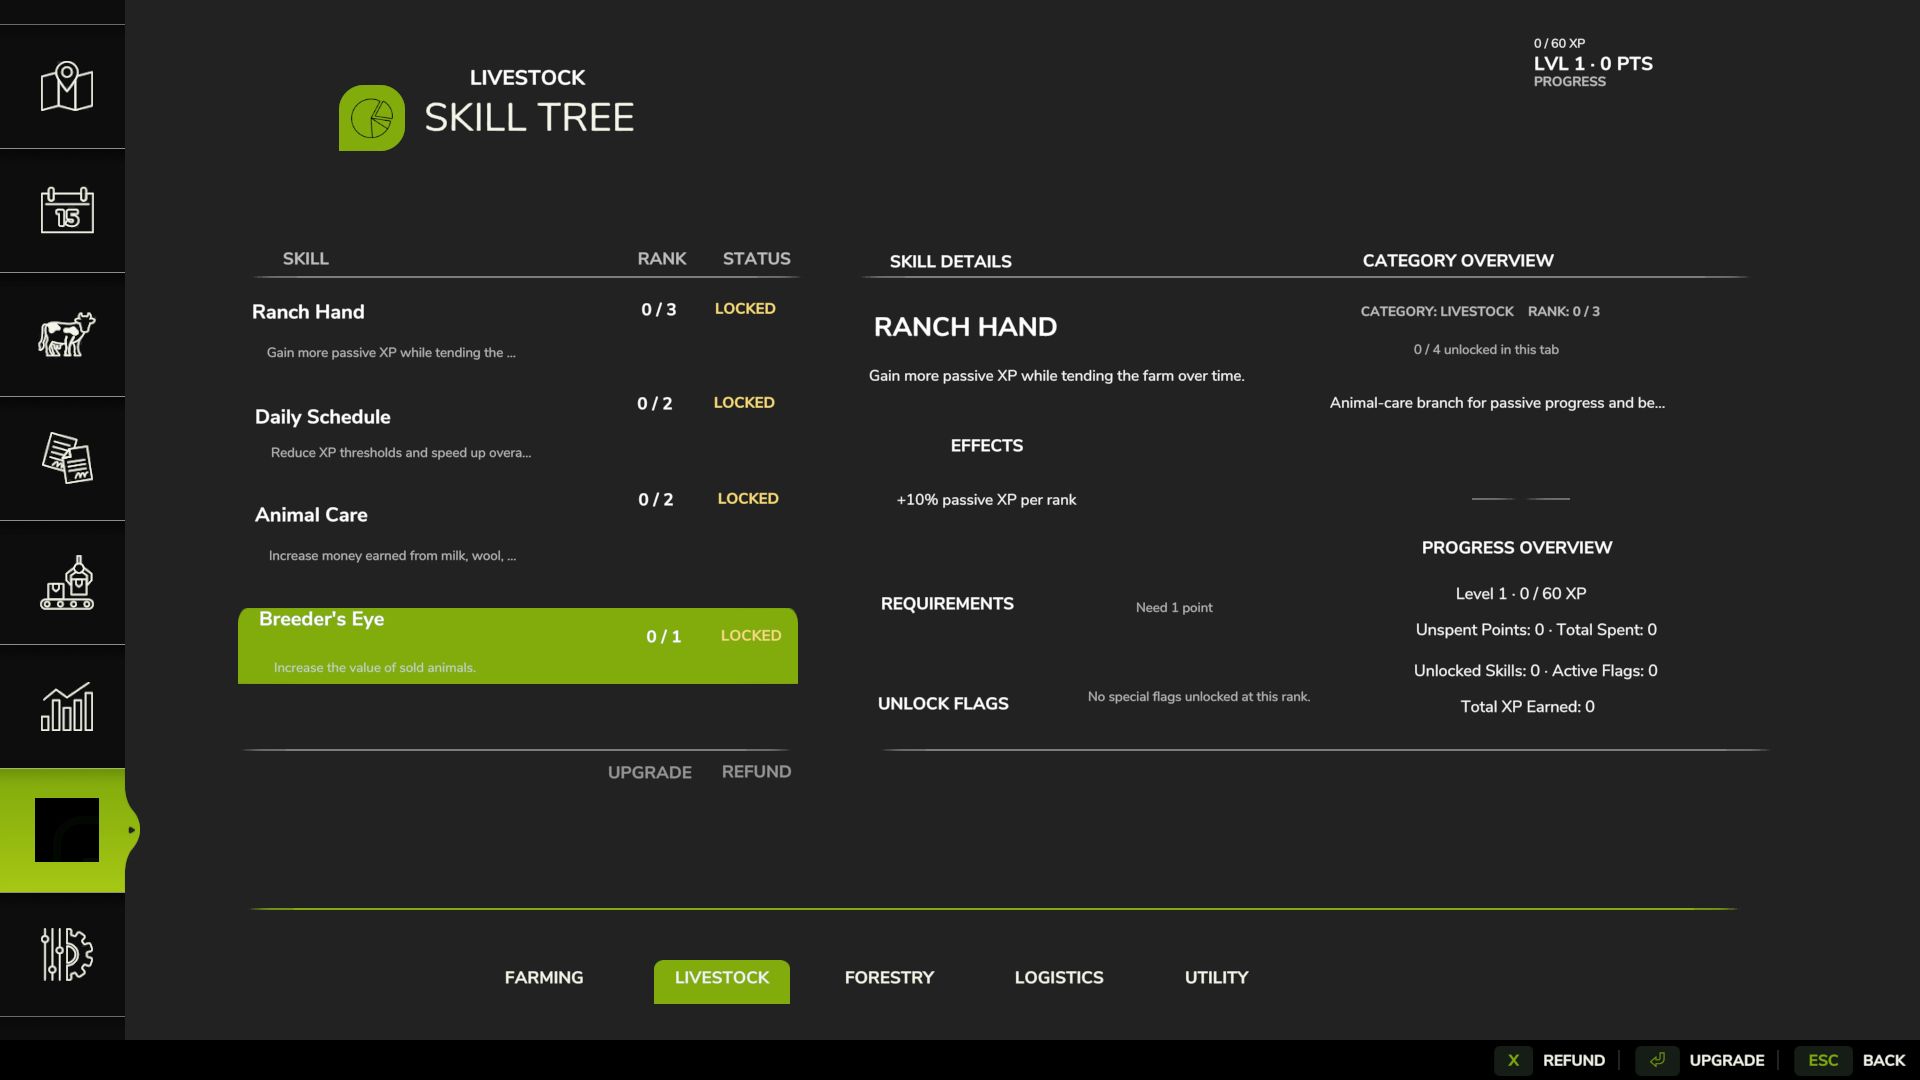Switch to the FARMING tab

tap(543, 977)
